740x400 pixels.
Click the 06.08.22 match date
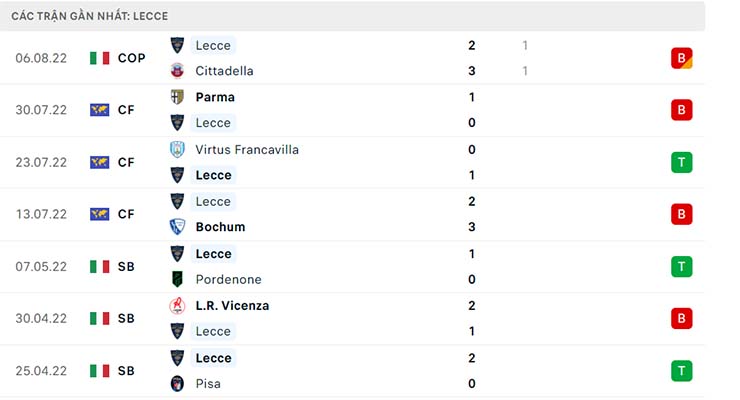click(41, 58)
